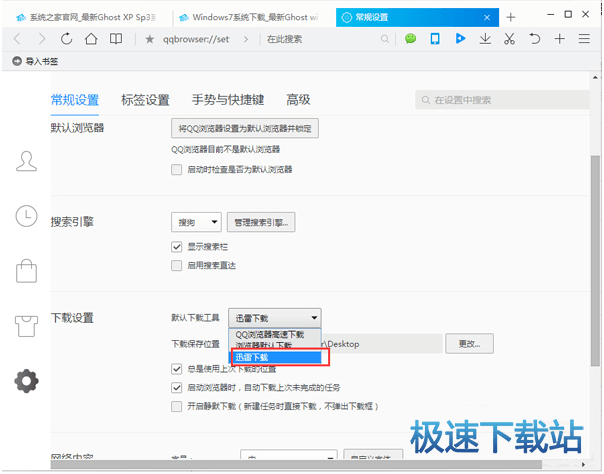Close the 常规设置 tab
This screenshot has height=474, width=604.
point(487,17)
